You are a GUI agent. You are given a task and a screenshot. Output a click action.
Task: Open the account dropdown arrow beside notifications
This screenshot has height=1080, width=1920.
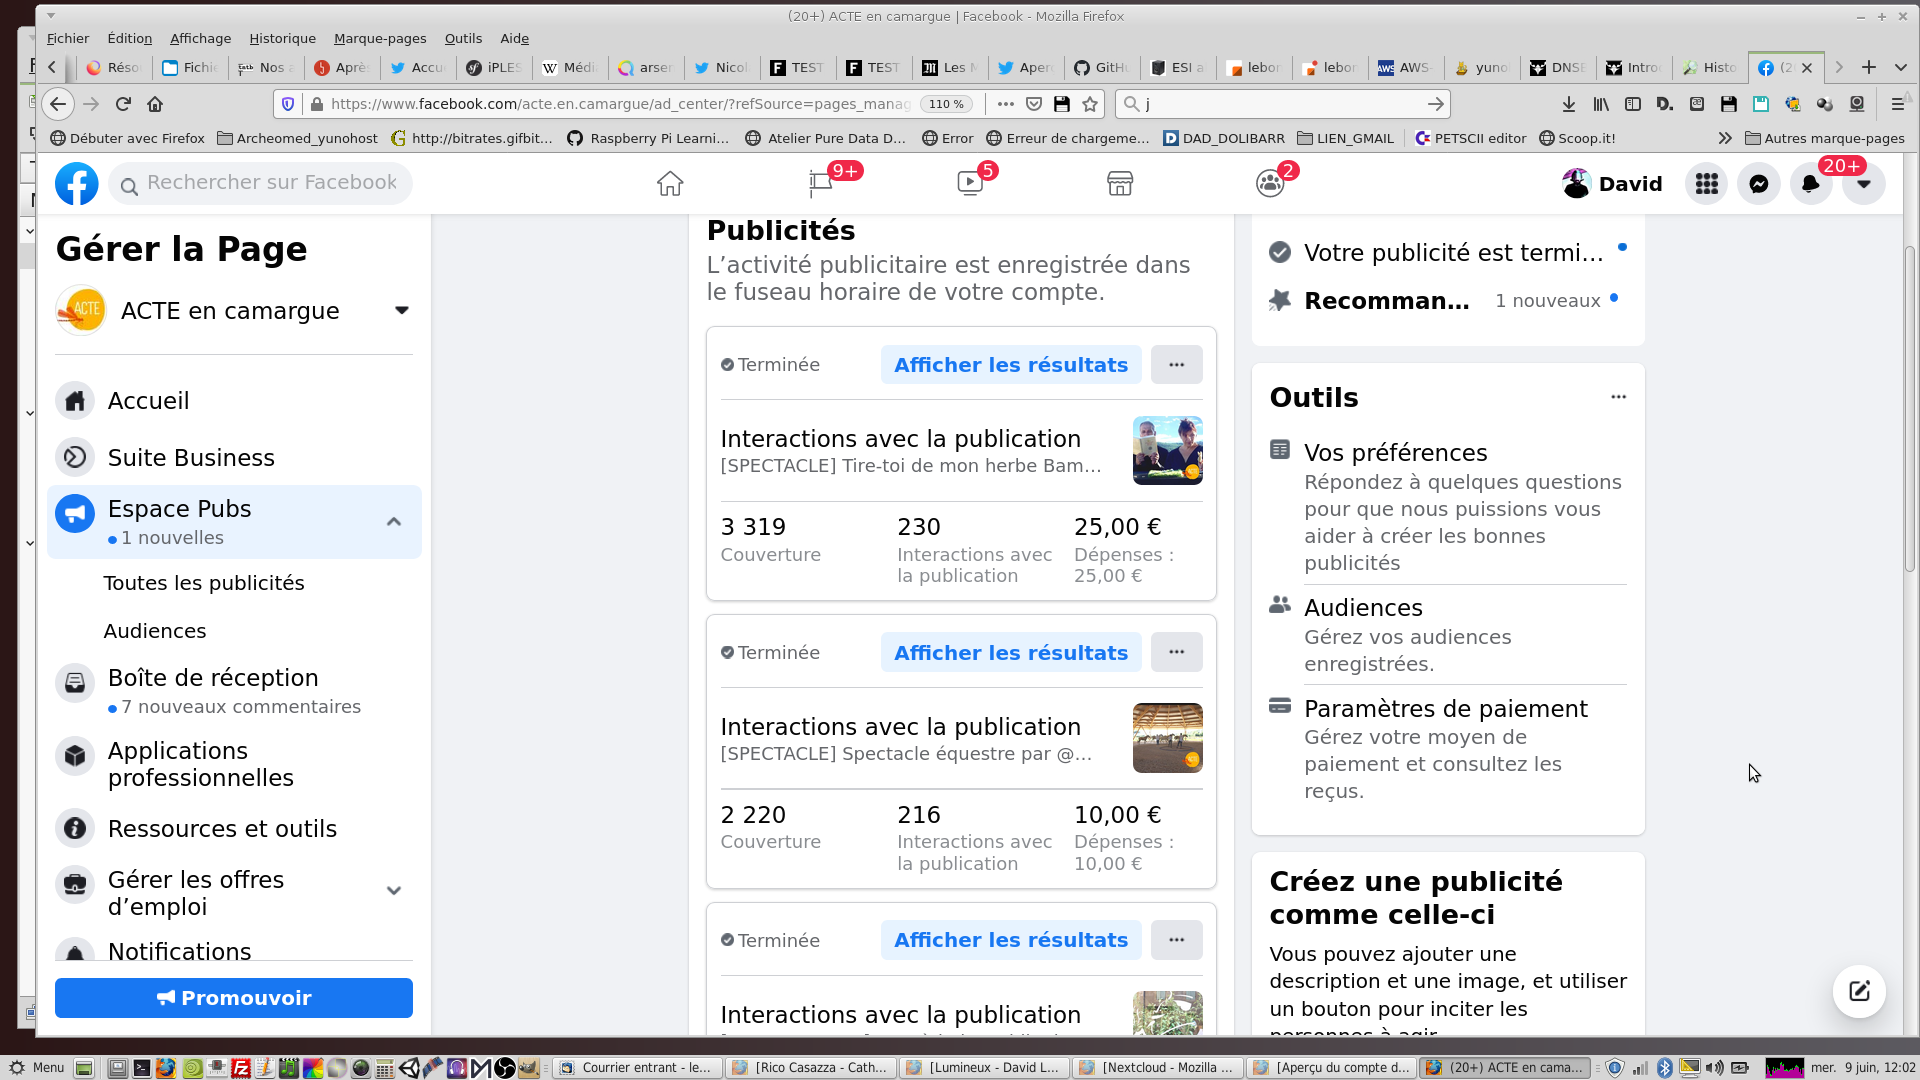1863,184
